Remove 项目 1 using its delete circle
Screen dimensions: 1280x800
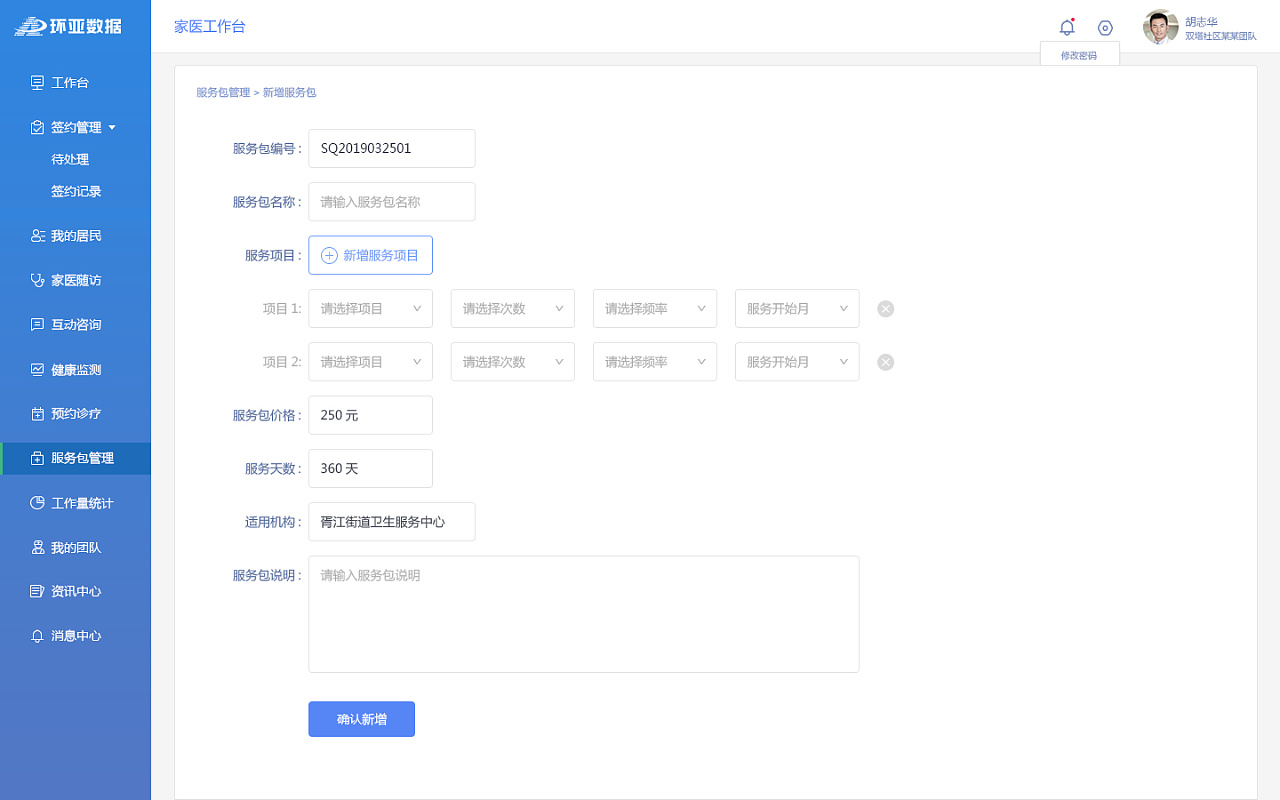click(x=885, y=308)
